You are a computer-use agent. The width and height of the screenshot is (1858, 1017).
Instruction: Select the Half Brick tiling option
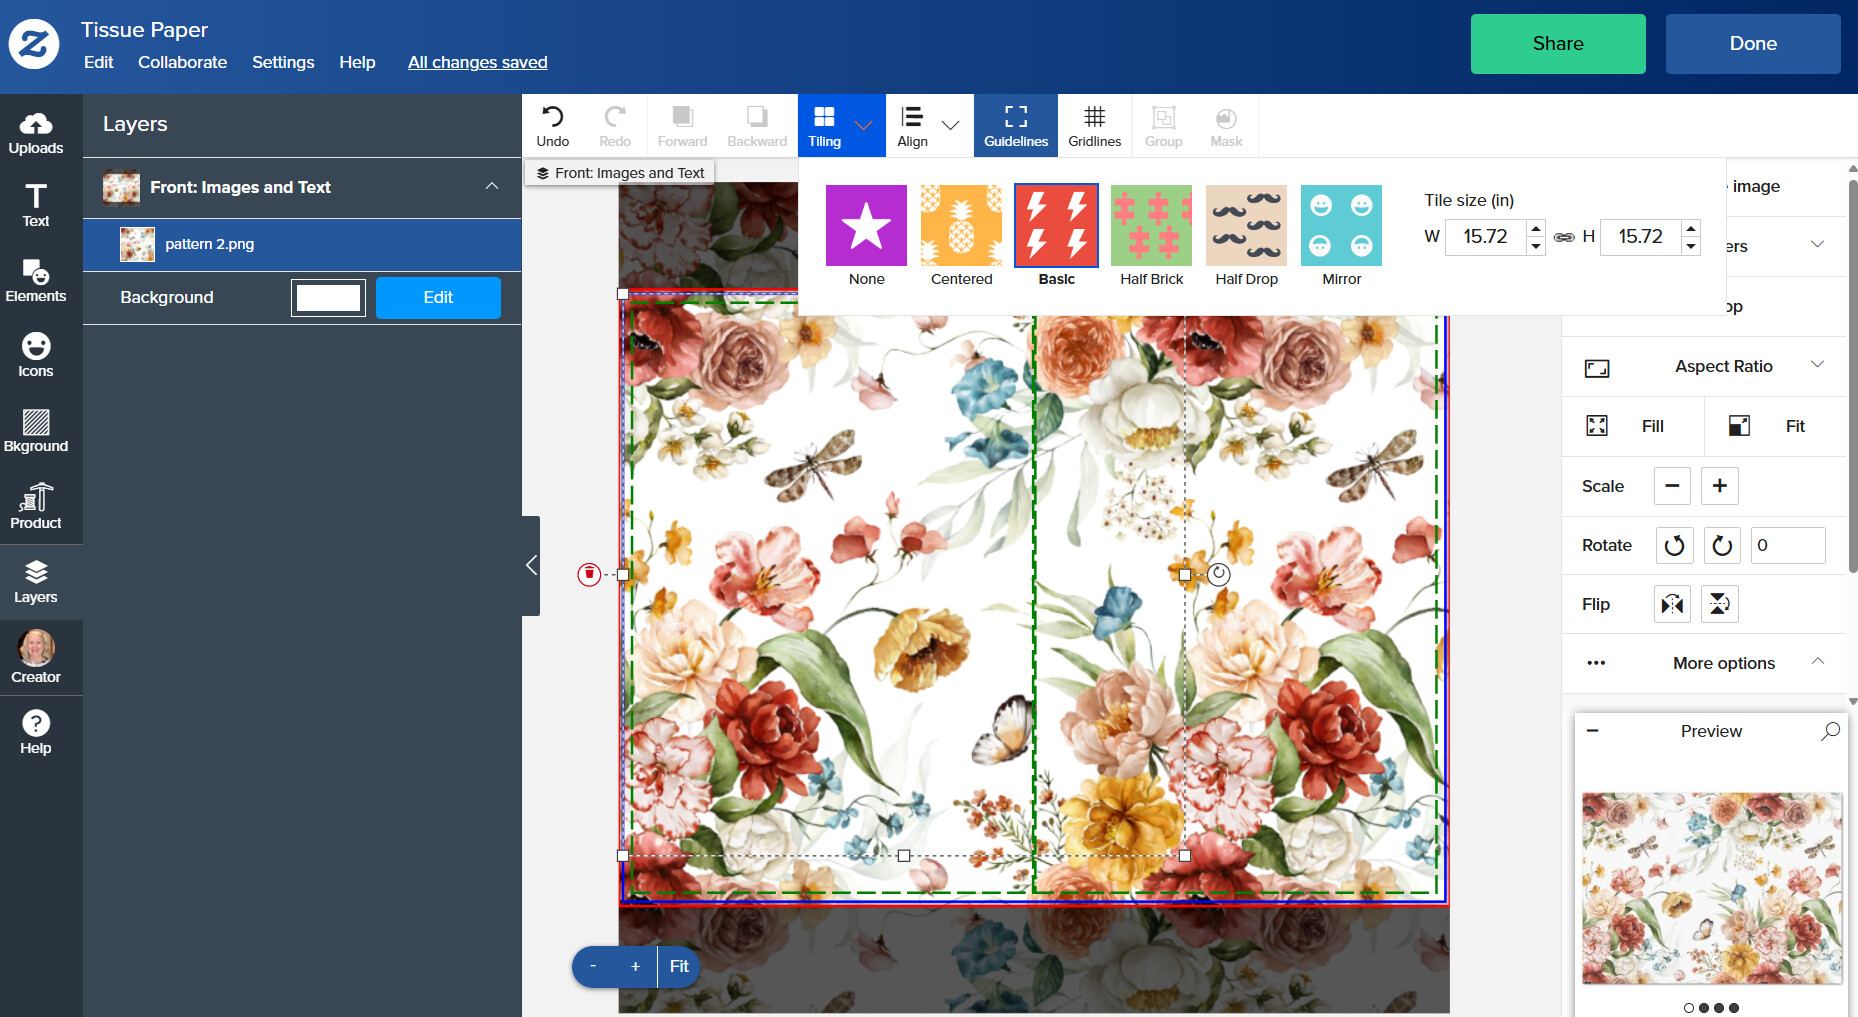coord(1151,236)
